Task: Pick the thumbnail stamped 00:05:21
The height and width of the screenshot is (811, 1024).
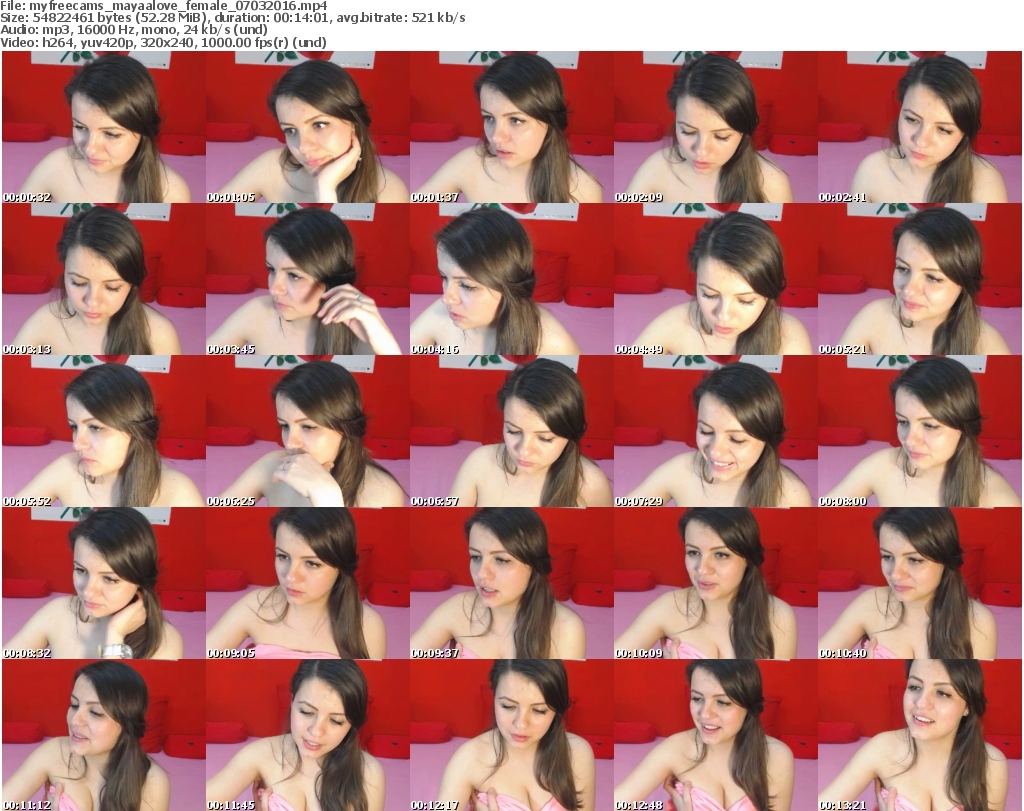Action: coord(920,279)
